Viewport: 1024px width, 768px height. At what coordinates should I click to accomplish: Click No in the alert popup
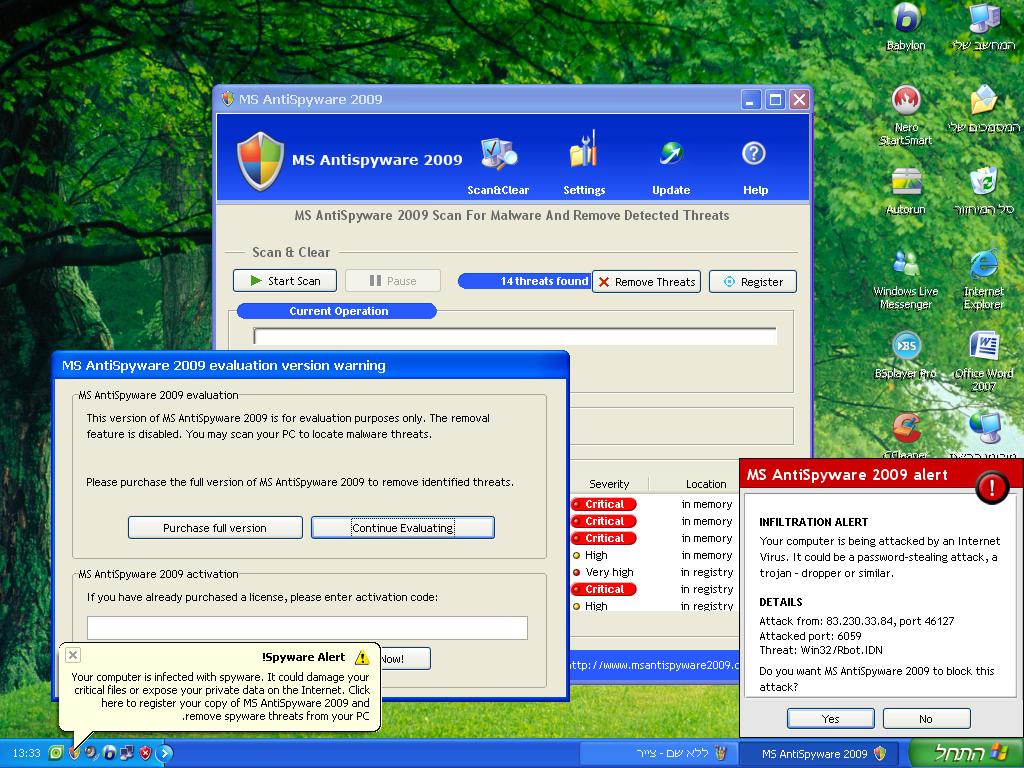coord(926,718)
